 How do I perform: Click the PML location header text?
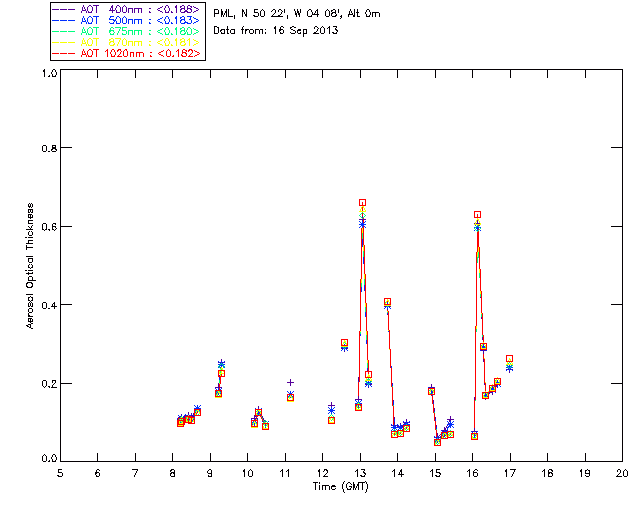297,13
